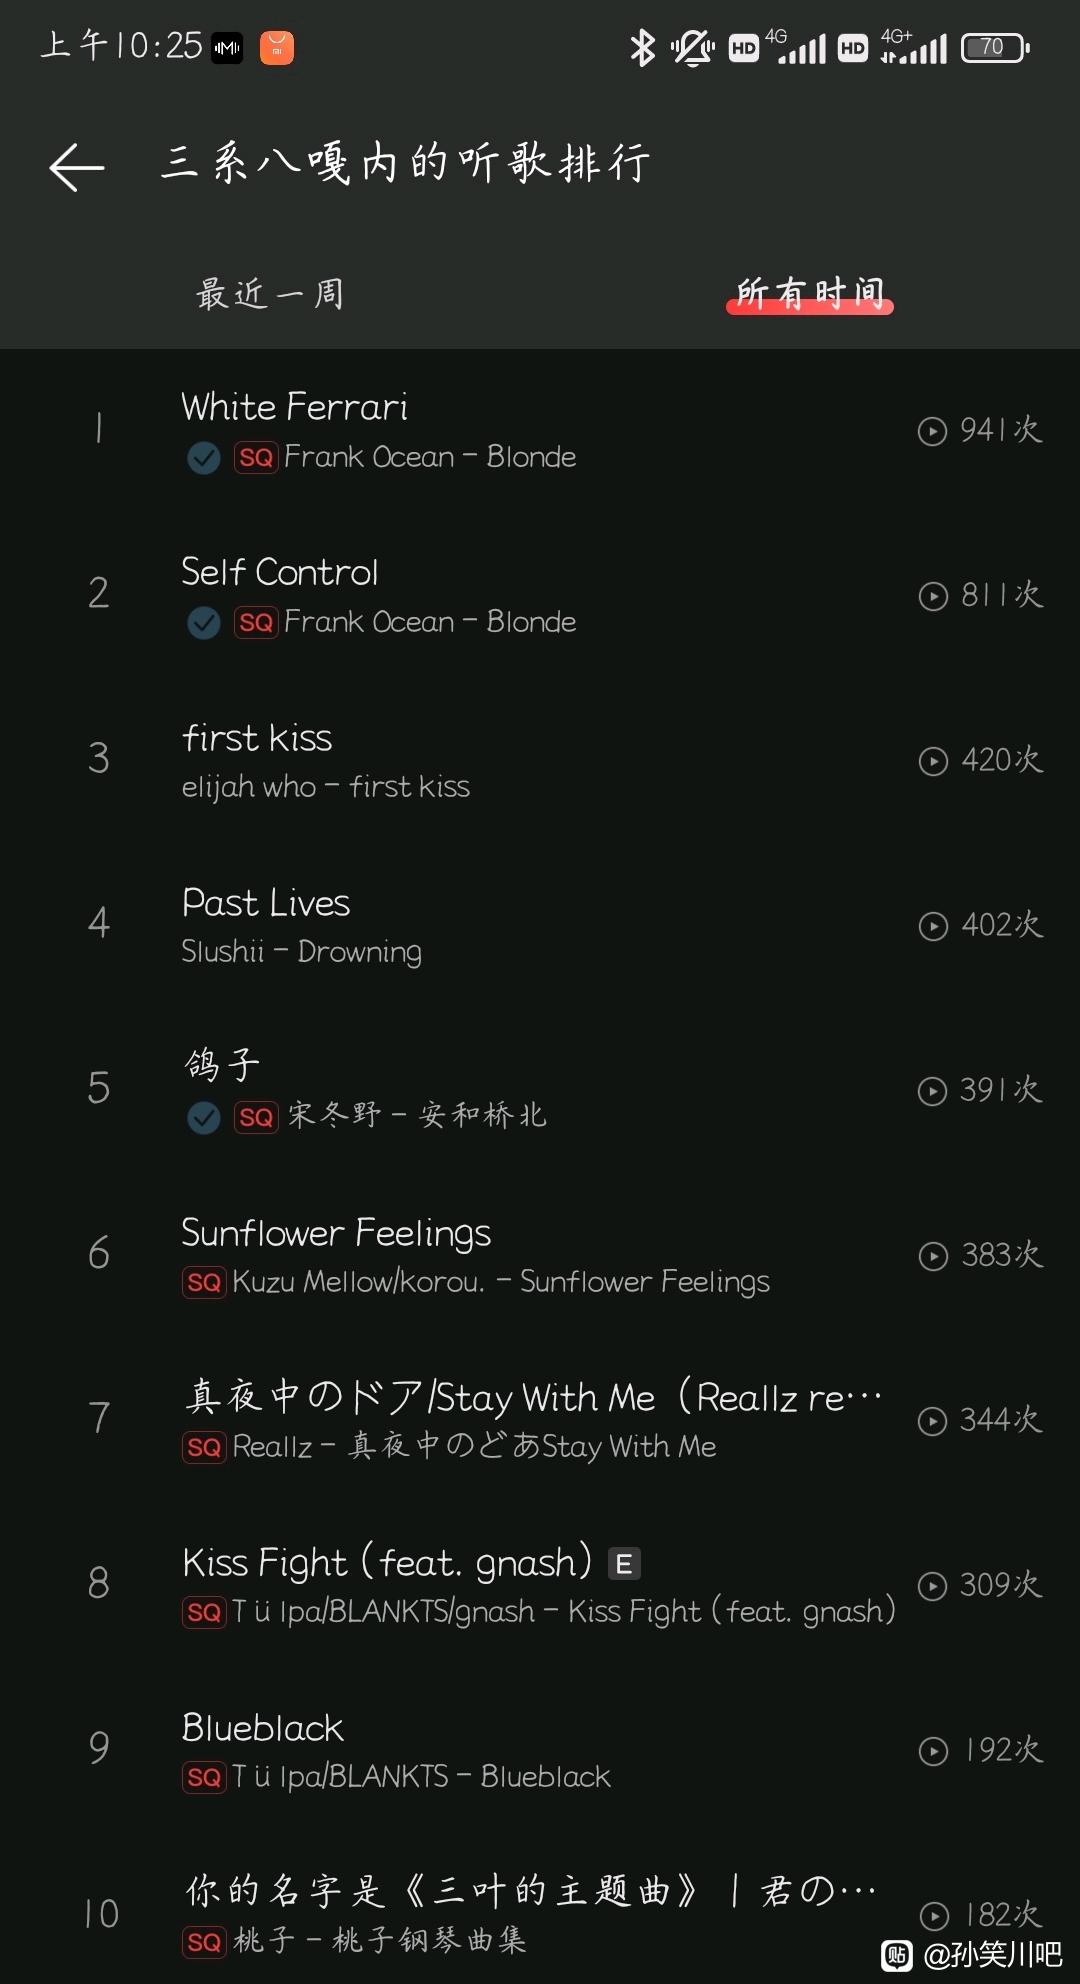Open the Past Lives track by Slushii

point(540,926)
